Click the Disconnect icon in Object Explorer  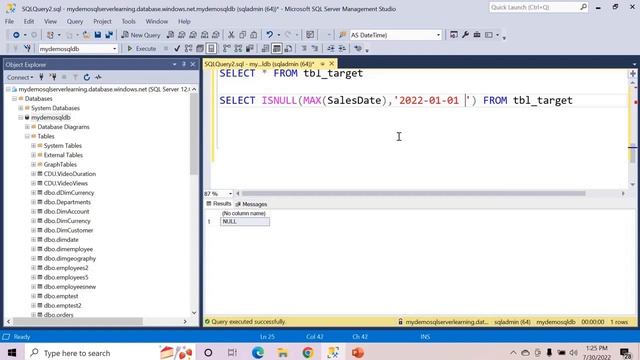click(x=53, y=77)
